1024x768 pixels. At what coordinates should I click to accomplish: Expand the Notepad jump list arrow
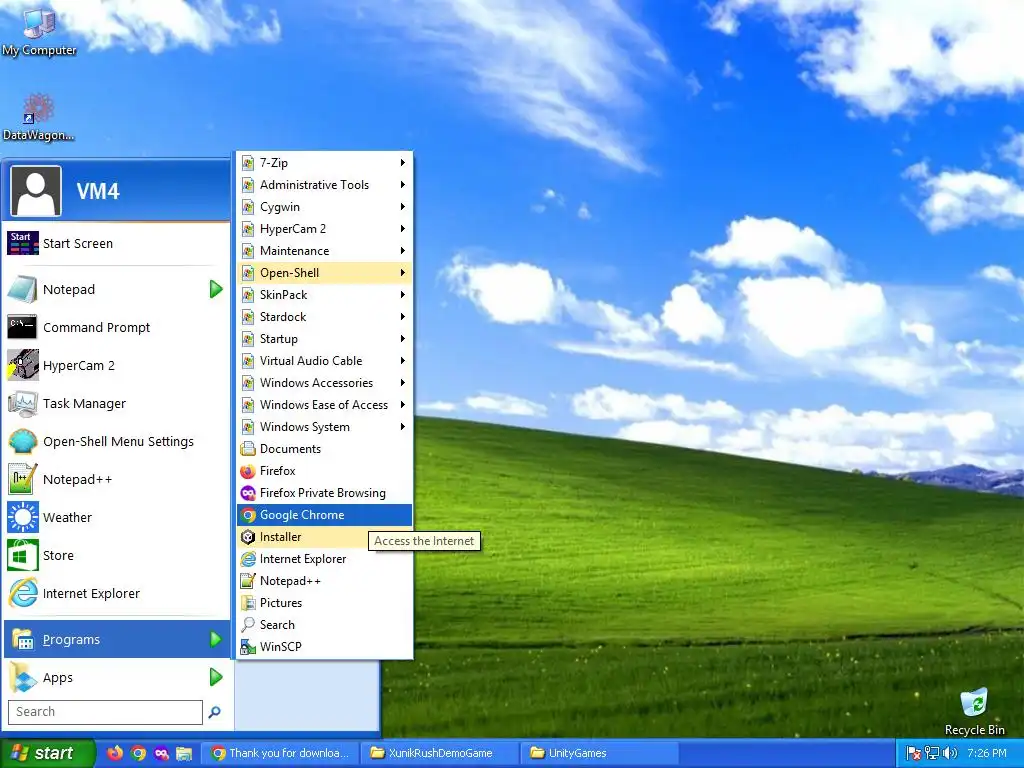tap(216, 289)
